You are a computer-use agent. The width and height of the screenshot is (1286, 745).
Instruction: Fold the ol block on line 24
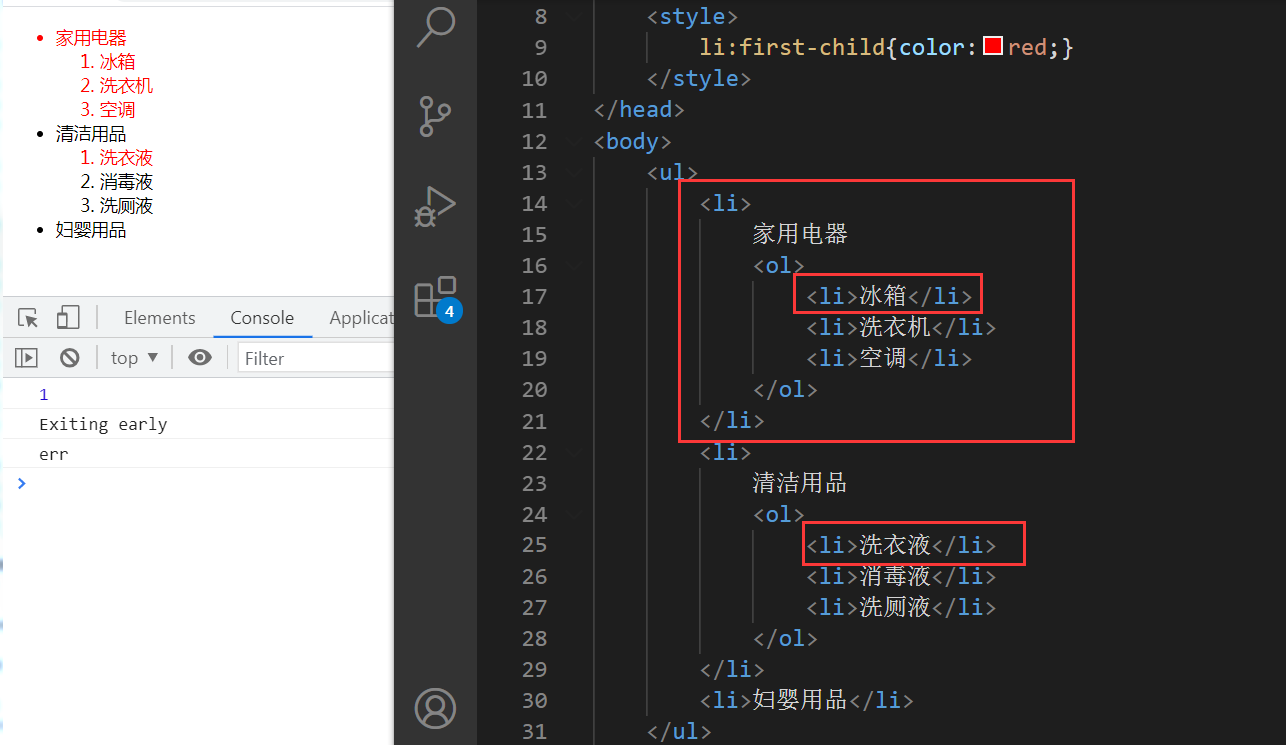click(x=574, y=514)
